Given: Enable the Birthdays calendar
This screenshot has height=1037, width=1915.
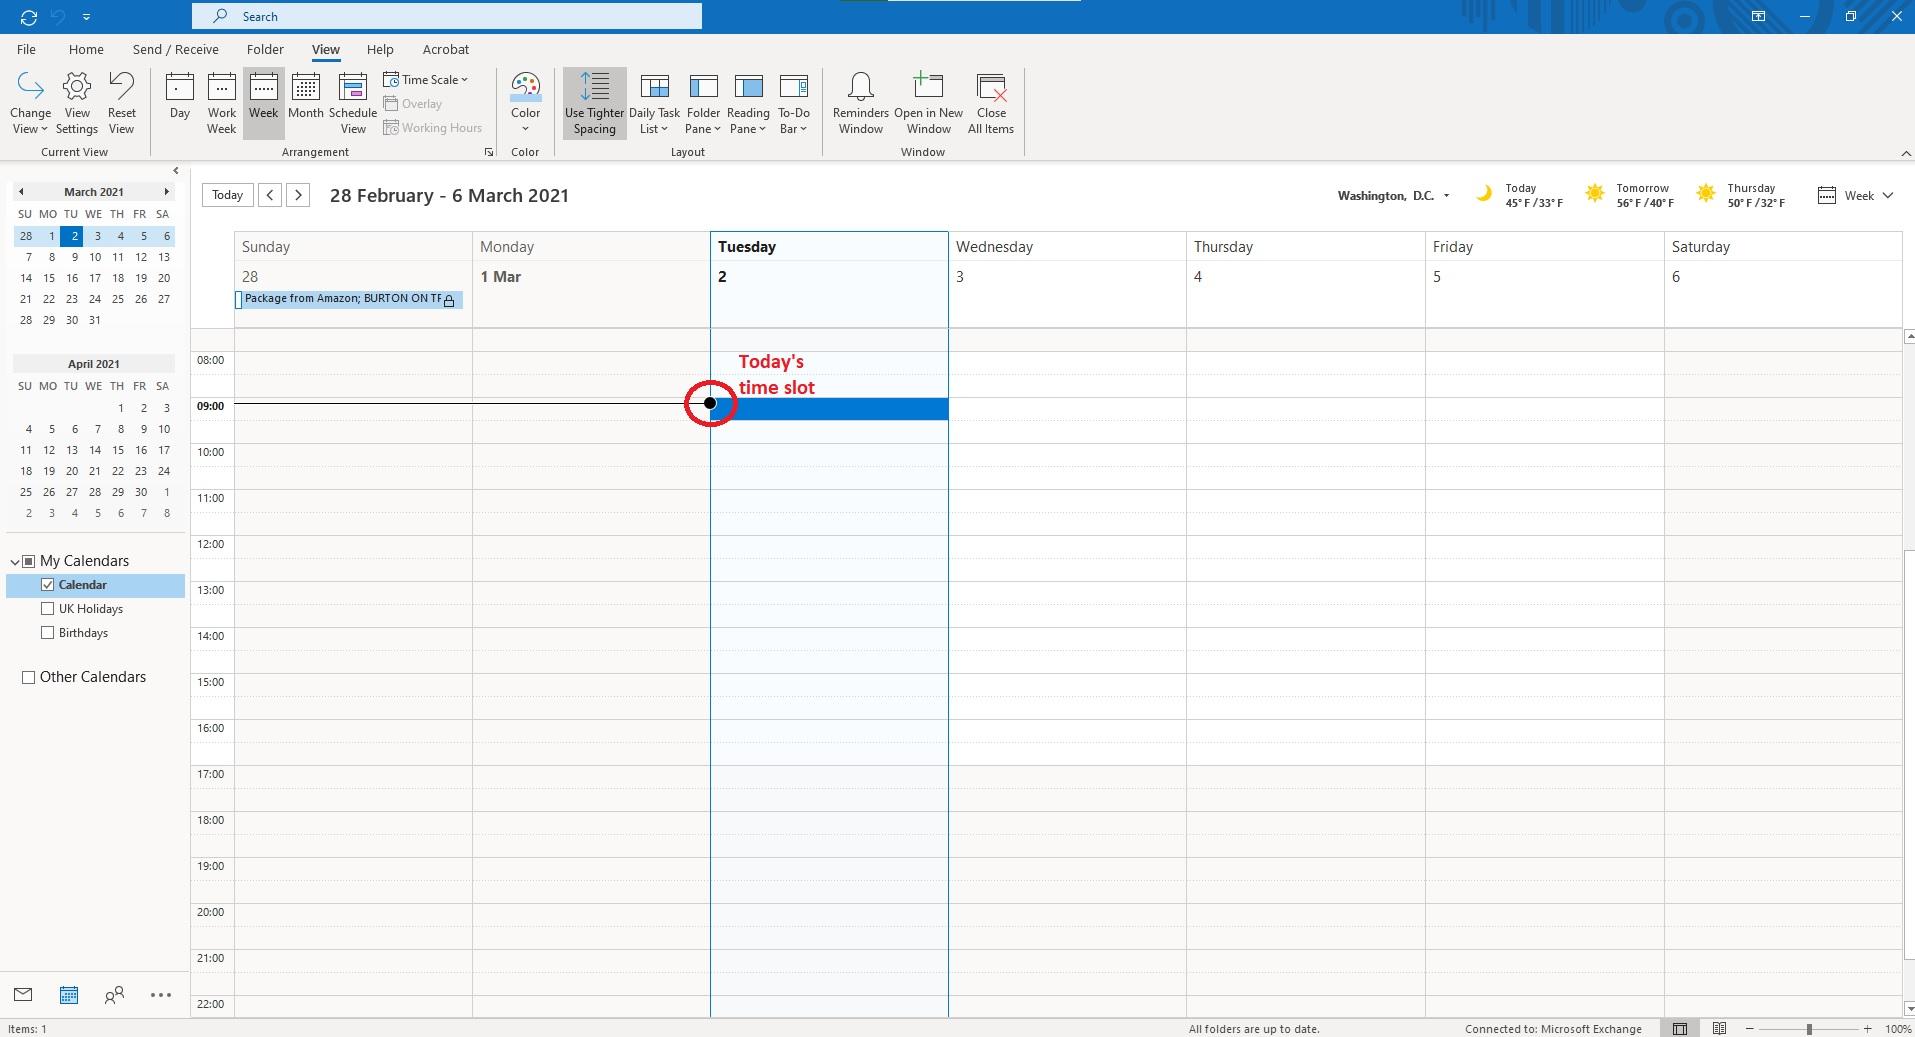Looking at the screenshot, I should coord(47,633).
